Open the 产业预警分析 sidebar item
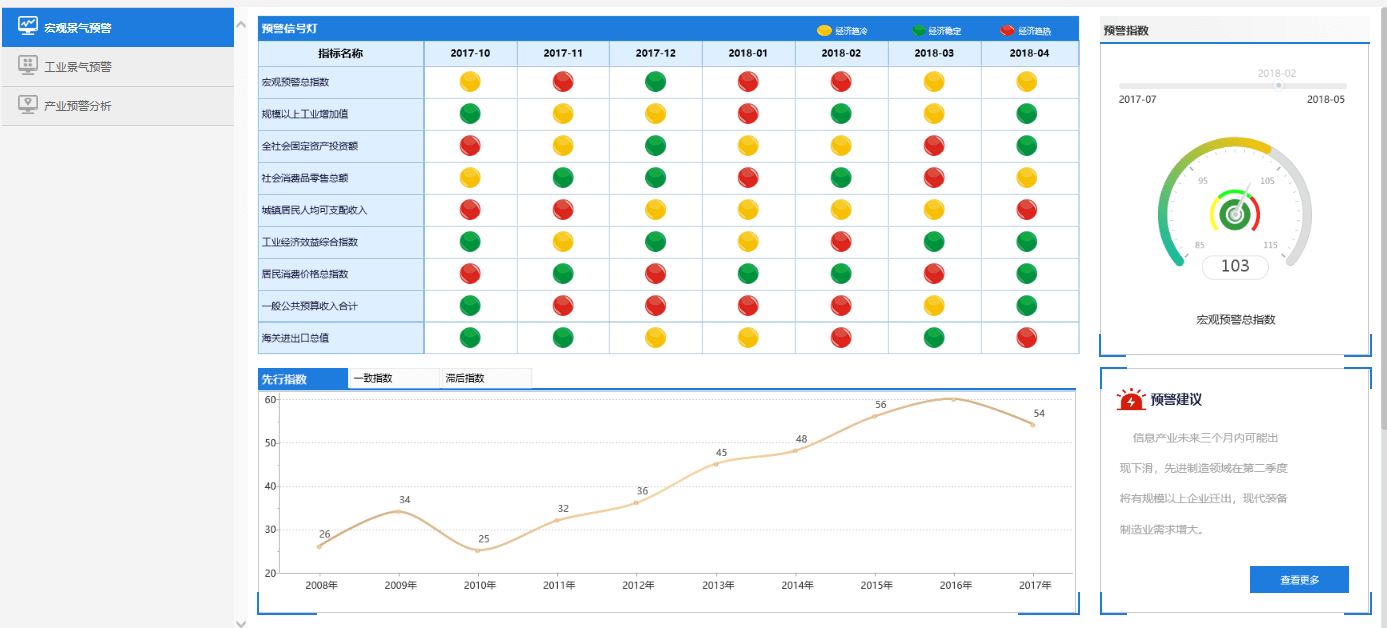The width and height of the screenshot is (1387, 628). point(117,106)
